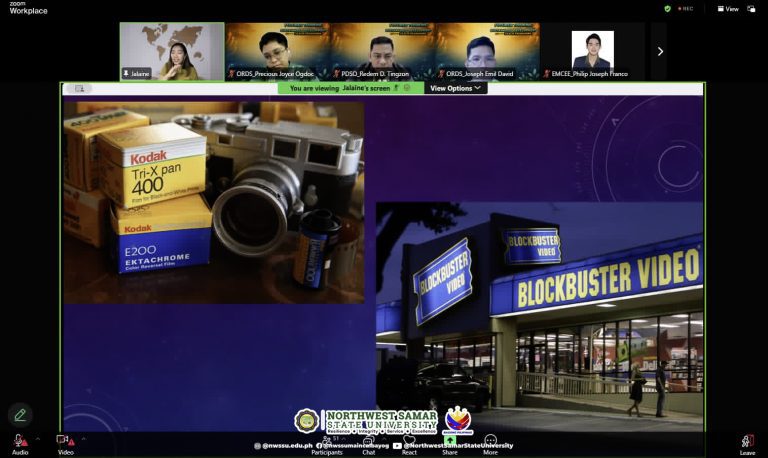Select EMCEE_Philip Joseph Franco thumbnail
Viewport: 768px width, 458px height.
593,51
